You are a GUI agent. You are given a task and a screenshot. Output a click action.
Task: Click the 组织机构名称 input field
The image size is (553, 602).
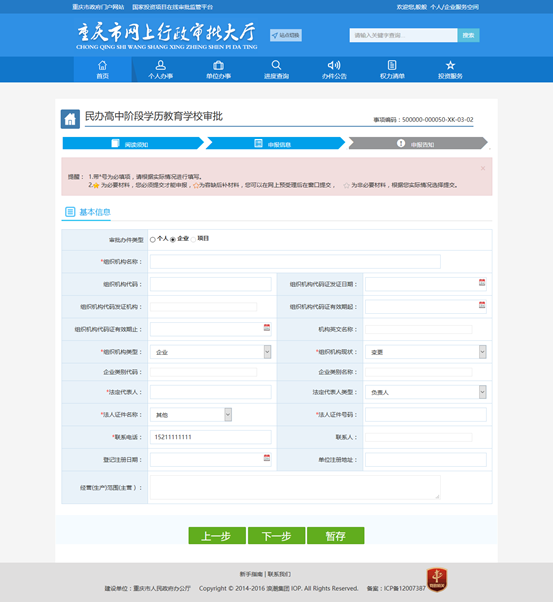(x=295, y=261)
